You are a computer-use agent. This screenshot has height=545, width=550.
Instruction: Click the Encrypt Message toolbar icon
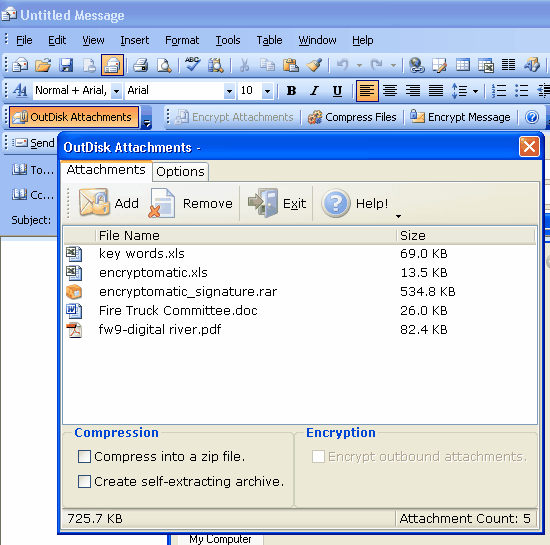(x=417, y=116)
